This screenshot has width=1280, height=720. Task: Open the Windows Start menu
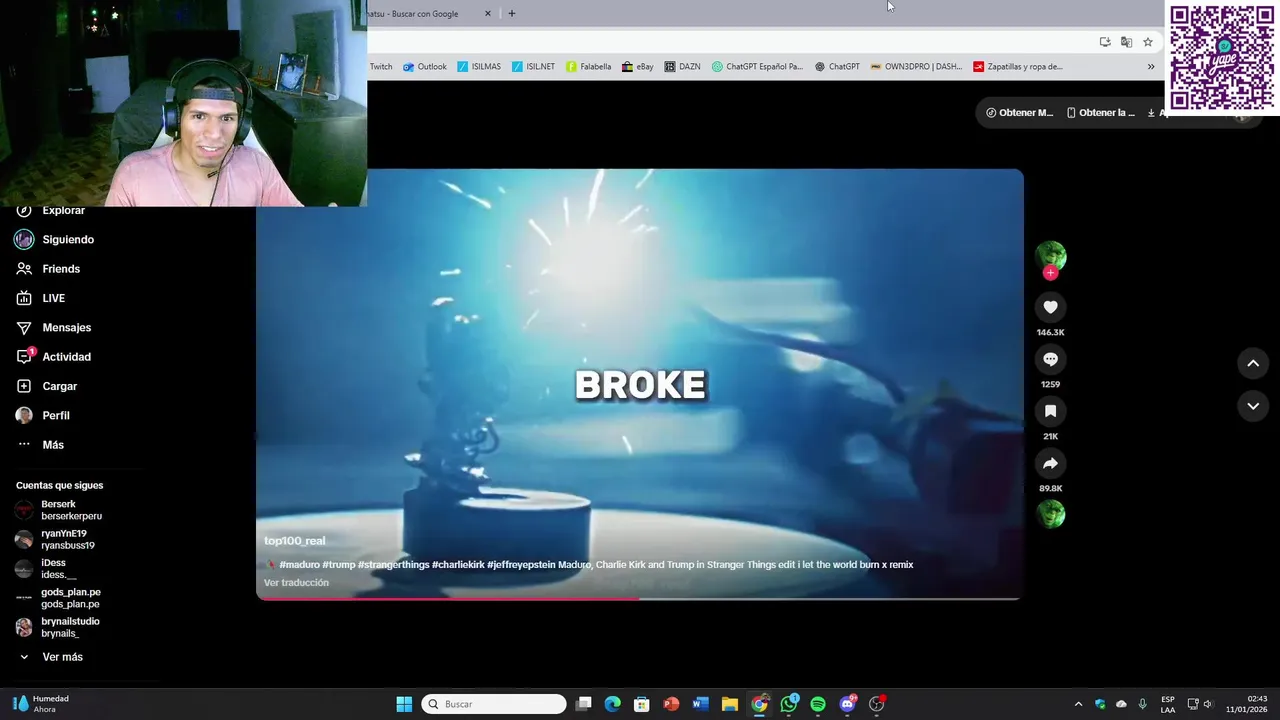[404, 704]
